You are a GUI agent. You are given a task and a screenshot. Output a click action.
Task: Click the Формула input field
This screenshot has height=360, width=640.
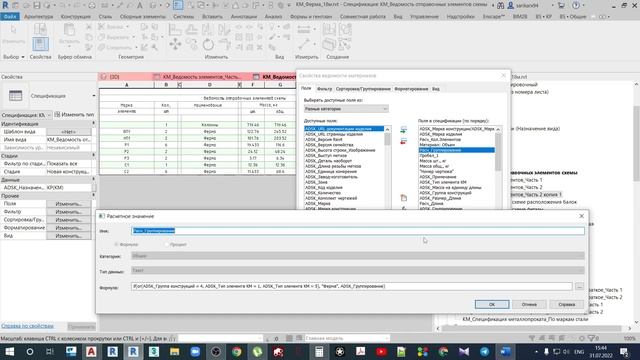click(352, 287)
